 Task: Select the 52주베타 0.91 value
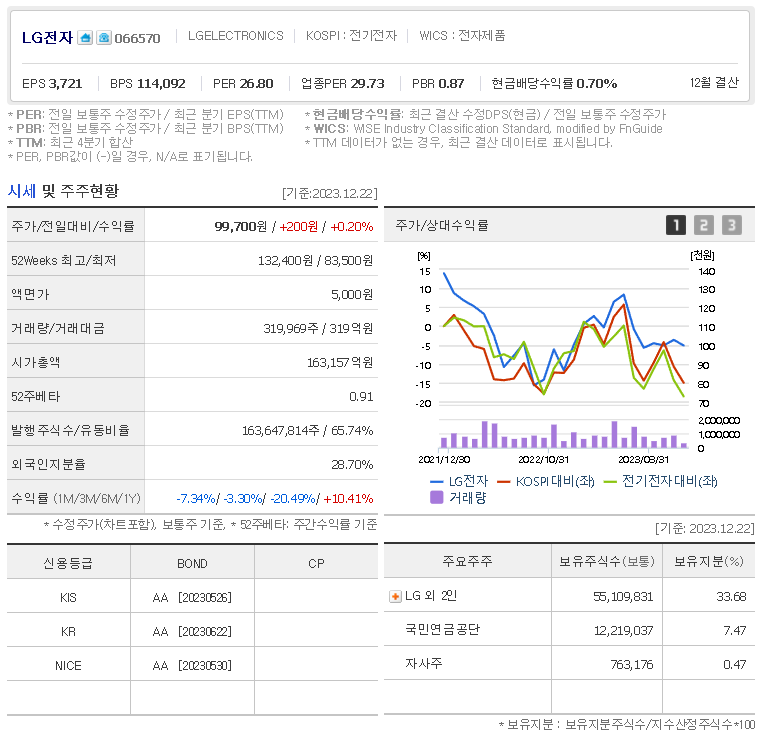pos(361,396)
